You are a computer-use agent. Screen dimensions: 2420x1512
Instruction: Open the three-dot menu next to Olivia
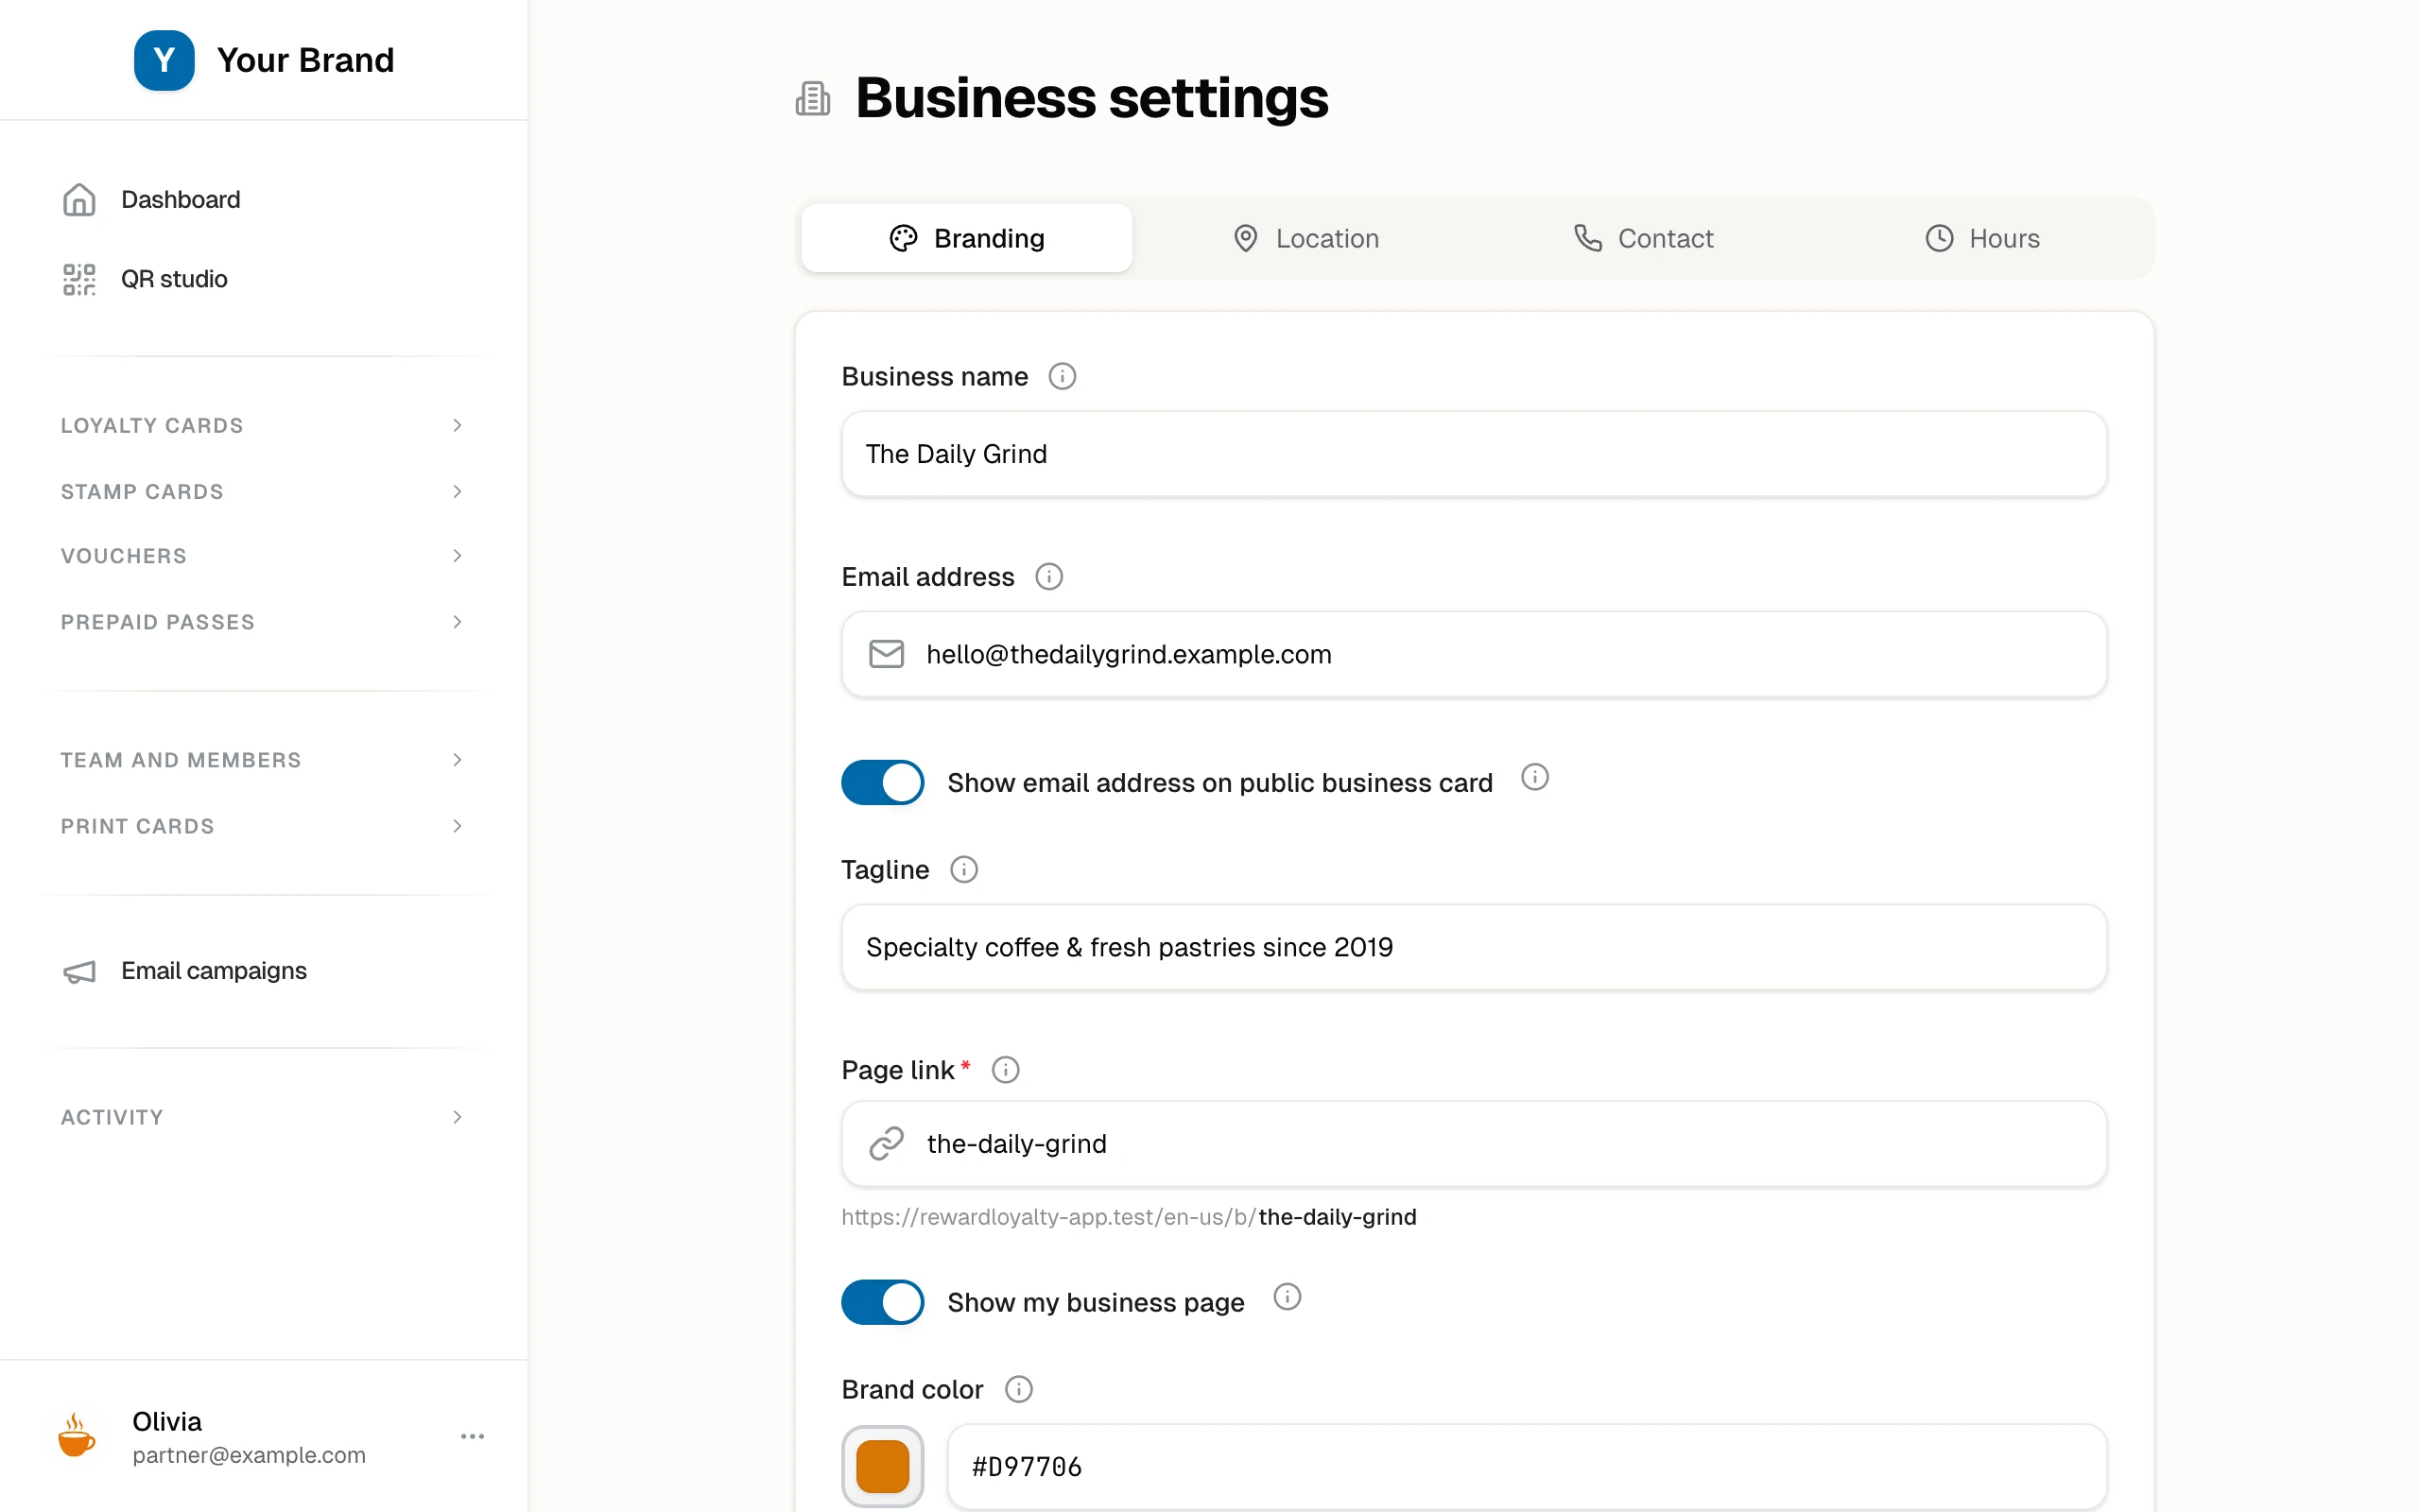(472, 1437)
